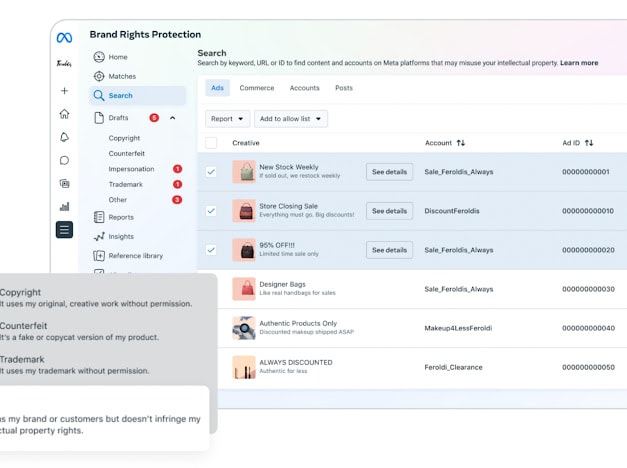Choose Counterfeit report reason

pyautogui.click(x=79, y=331)
